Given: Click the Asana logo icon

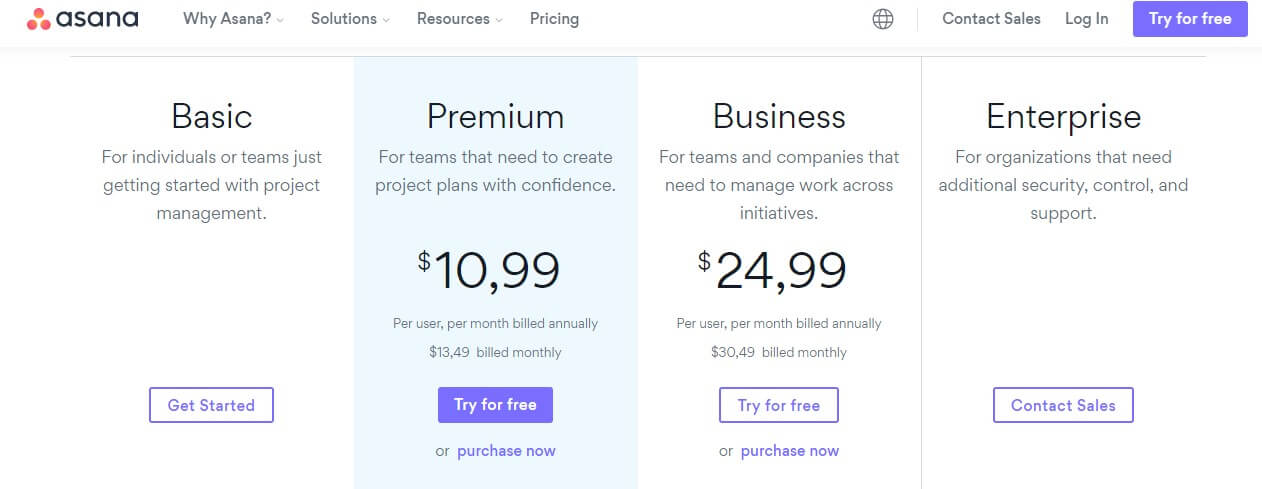Looking at the screenshot, I should tap(38, 19).
